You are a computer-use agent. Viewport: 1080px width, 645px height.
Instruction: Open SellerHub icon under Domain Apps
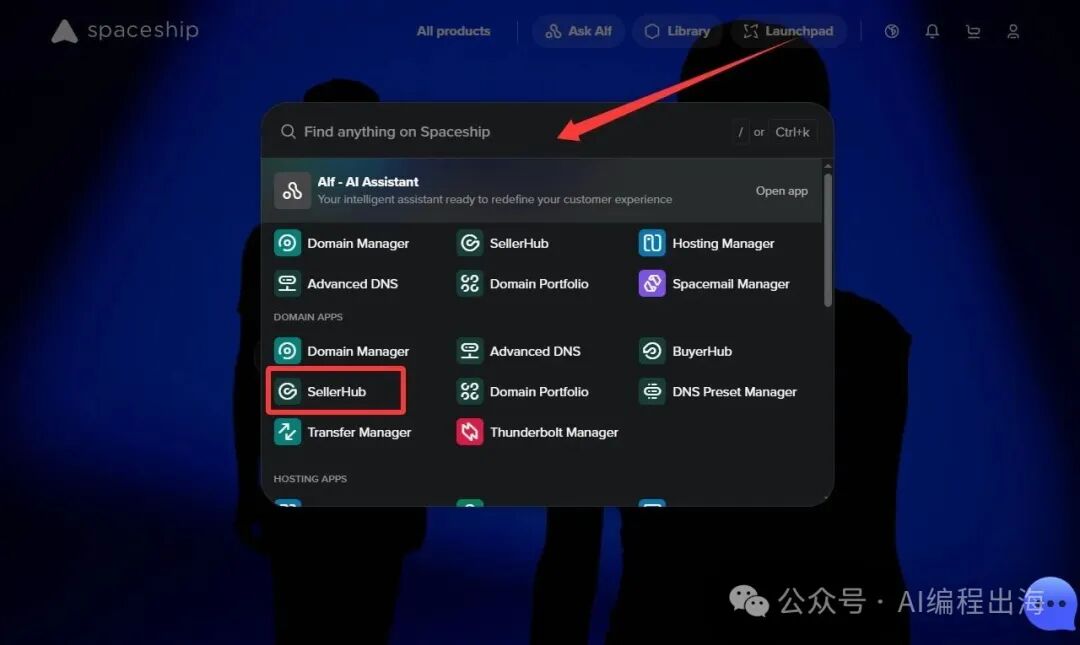[x=287, y=391]
